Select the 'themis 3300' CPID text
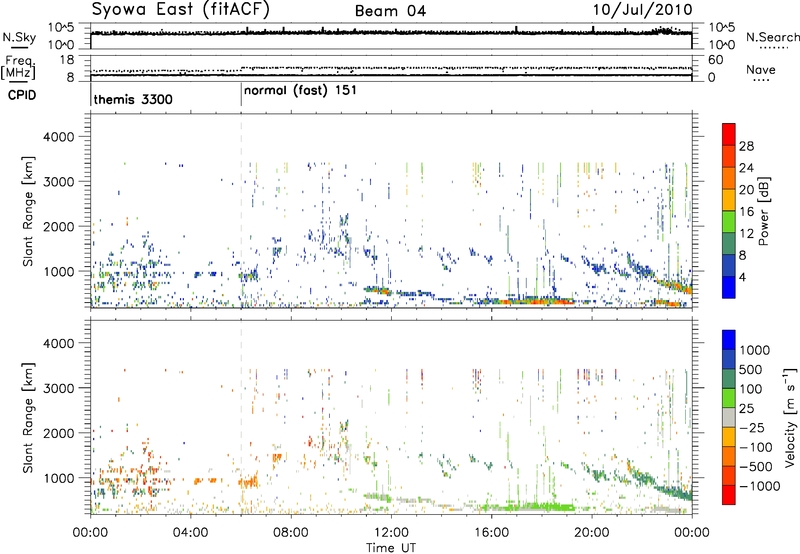Image resolution: width=800 pixels, height=554 pixels. pos(133,99)
